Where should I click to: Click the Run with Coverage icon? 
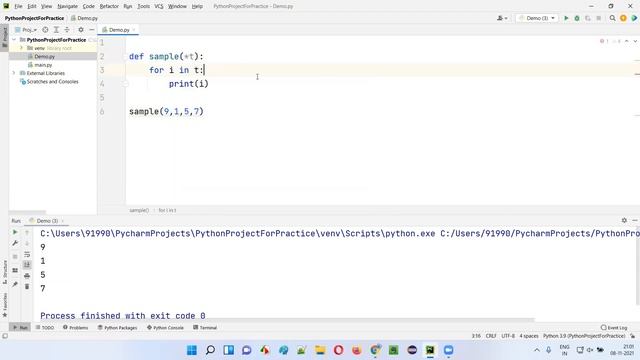(588, 18)
